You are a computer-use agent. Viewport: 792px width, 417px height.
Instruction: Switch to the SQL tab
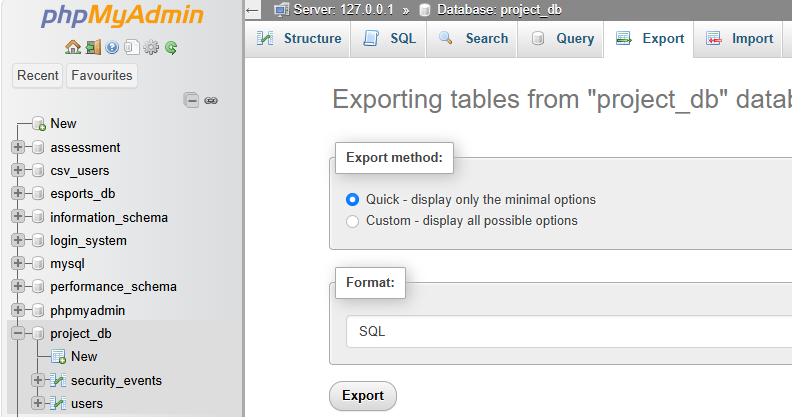pos(389,39)
